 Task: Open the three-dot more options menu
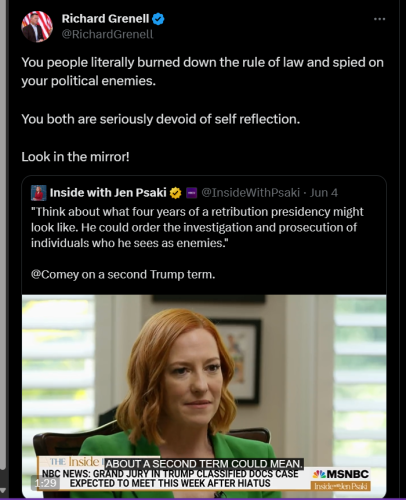coord(379,19)
